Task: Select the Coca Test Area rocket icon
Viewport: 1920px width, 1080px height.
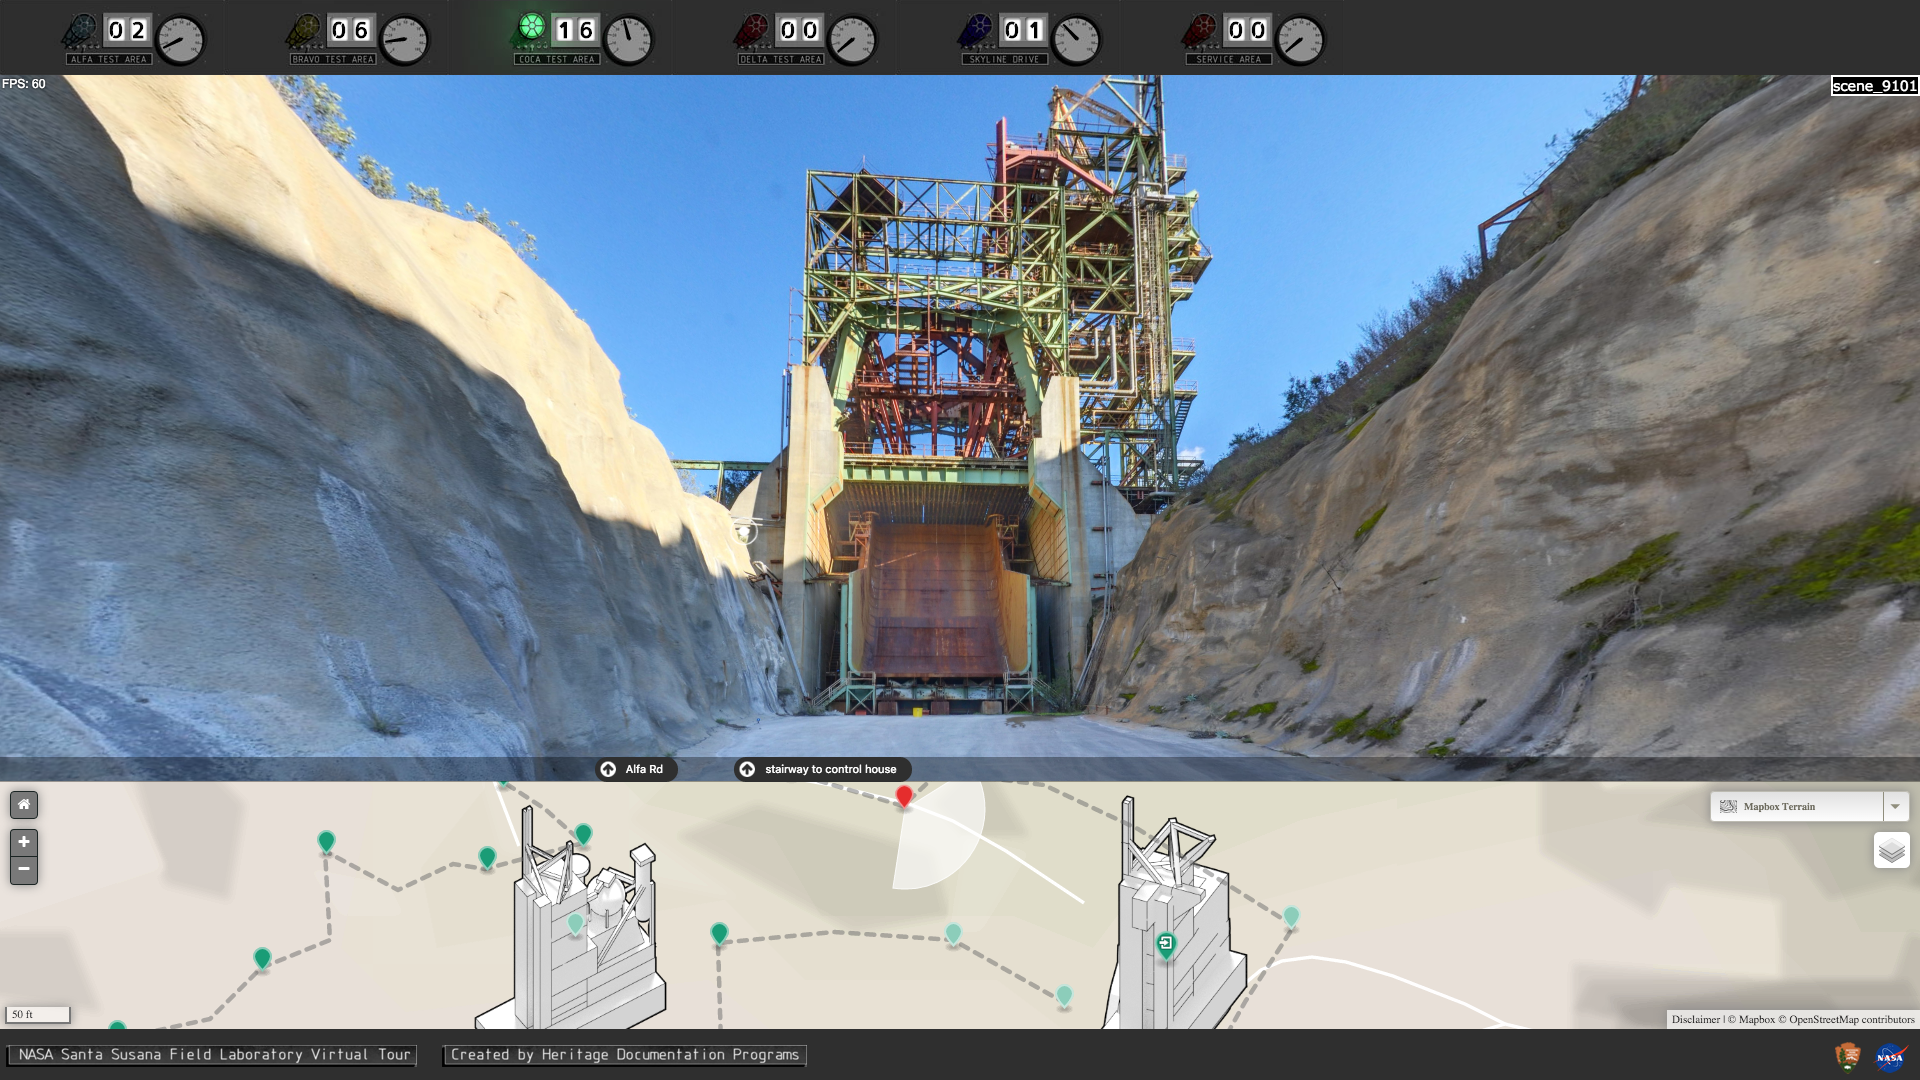Action: tap(528, 30)
